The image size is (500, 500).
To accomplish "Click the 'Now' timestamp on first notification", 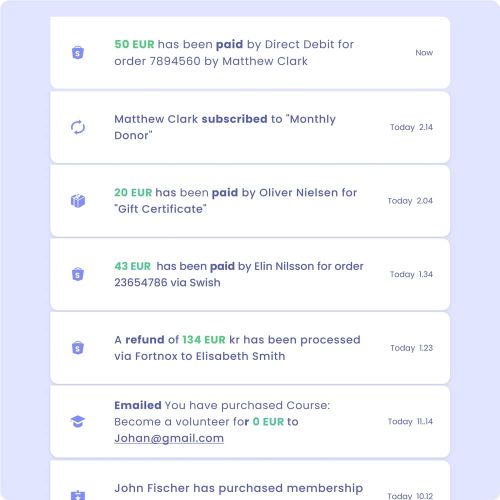I will tap(424, 53).
